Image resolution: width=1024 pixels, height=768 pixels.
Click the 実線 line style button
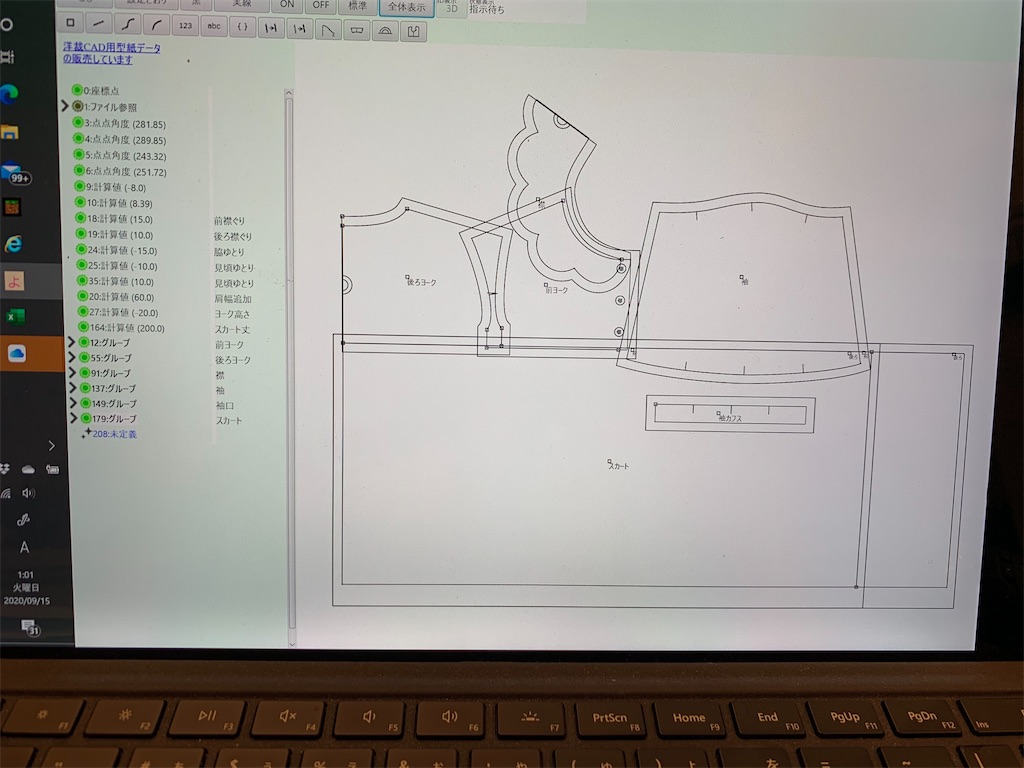[242, 4]
